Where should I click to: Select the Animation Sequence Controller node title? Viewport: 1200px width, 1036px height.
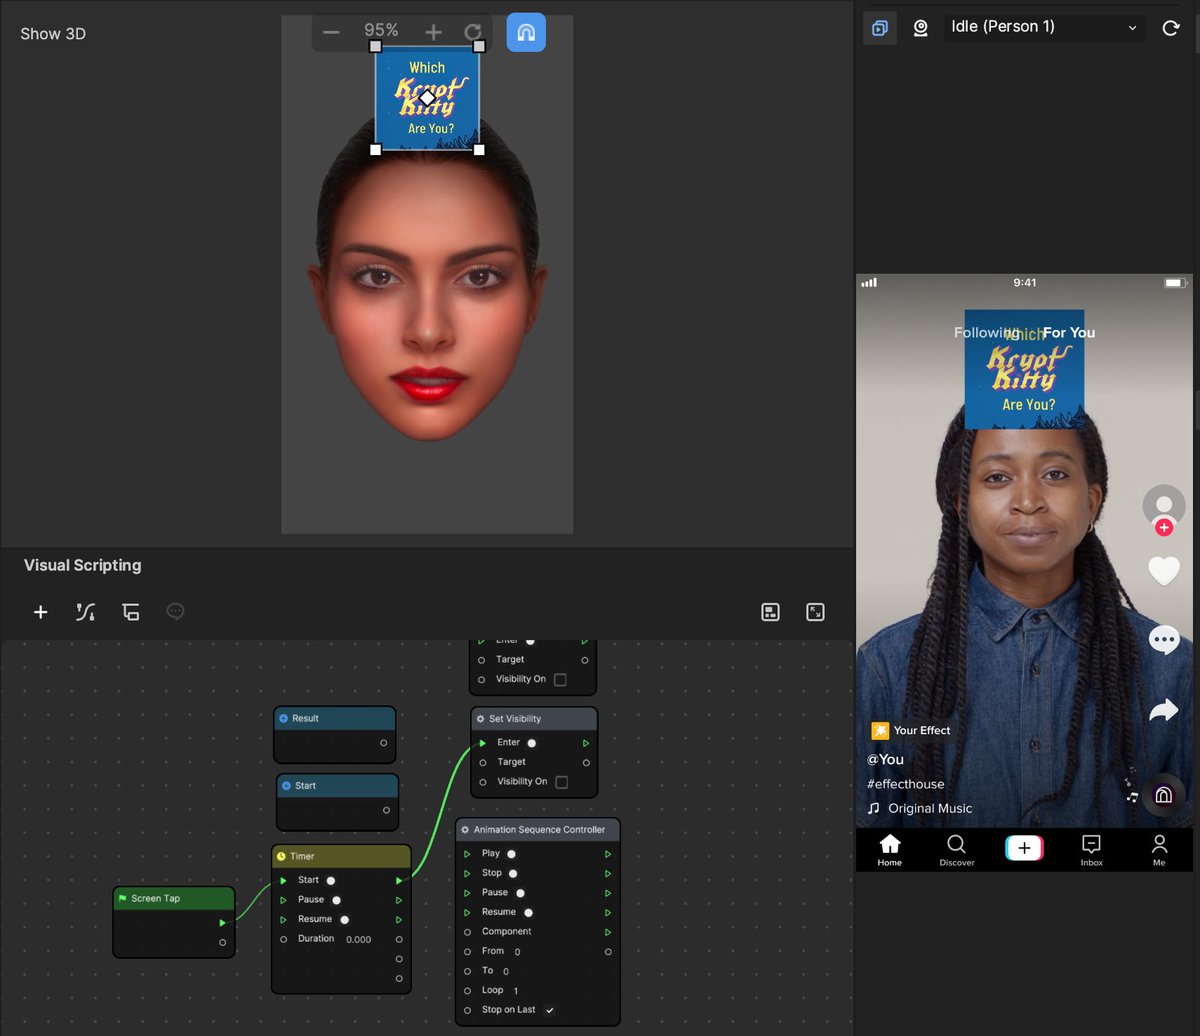click(x=539, y=830)
